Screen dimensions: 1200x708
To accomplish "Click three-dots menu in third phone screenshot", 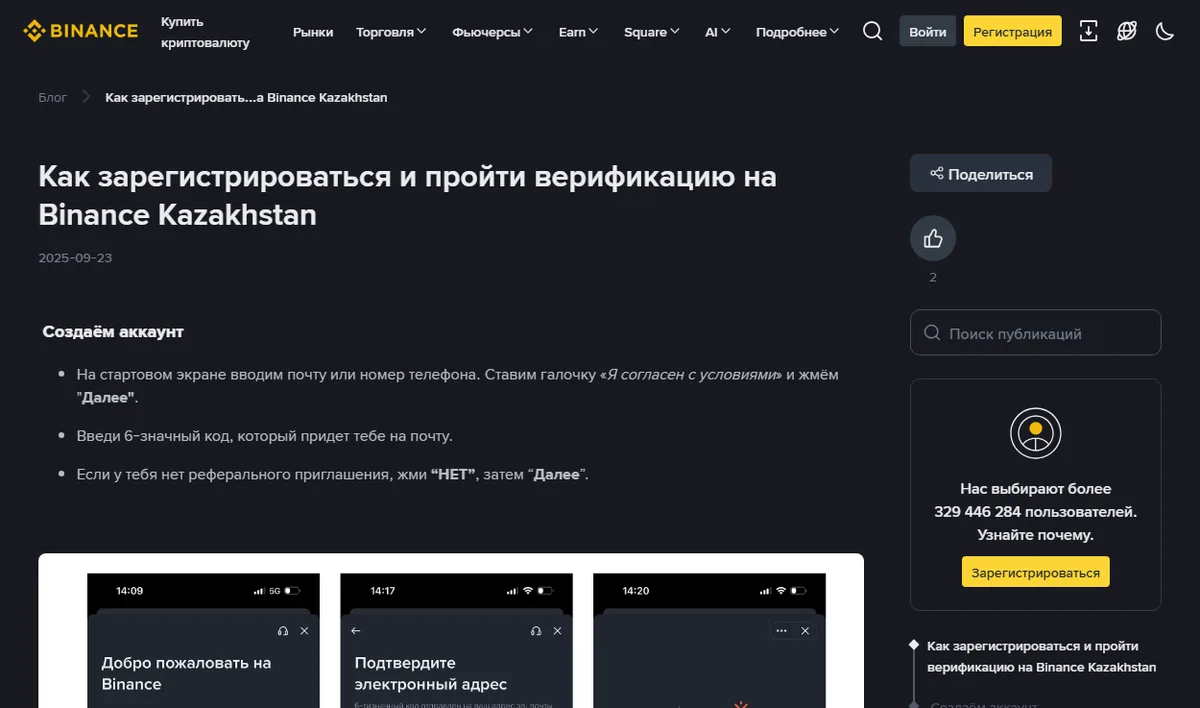I will (x=782, y=631).
